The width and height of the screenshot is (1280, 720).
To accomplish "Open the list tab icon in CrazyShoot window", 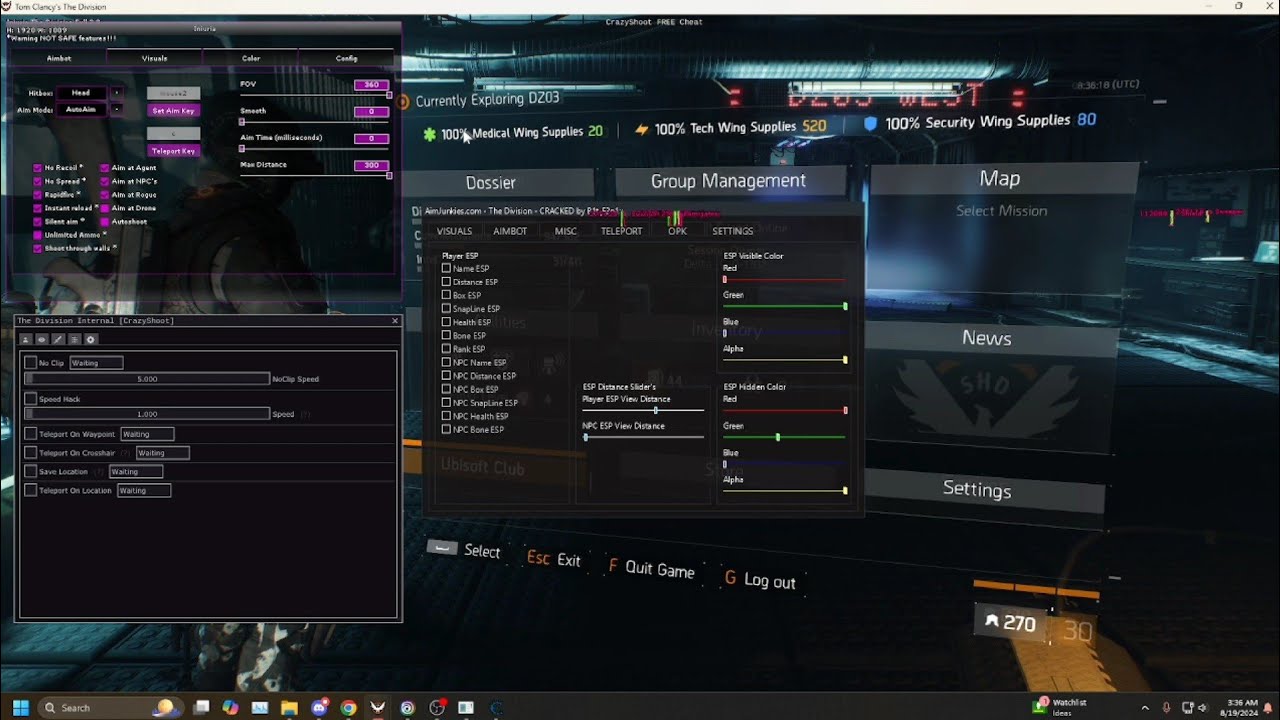I will coord(74,340).
